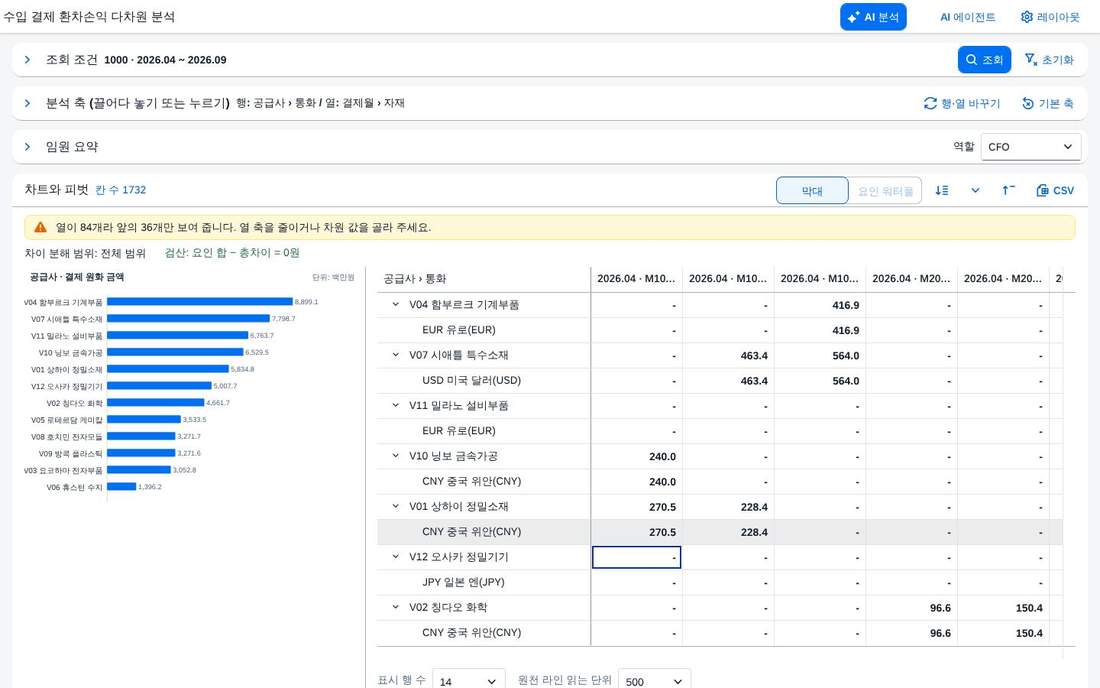Collapse V11 밀라노 설비부품 row

coord(395,405)
